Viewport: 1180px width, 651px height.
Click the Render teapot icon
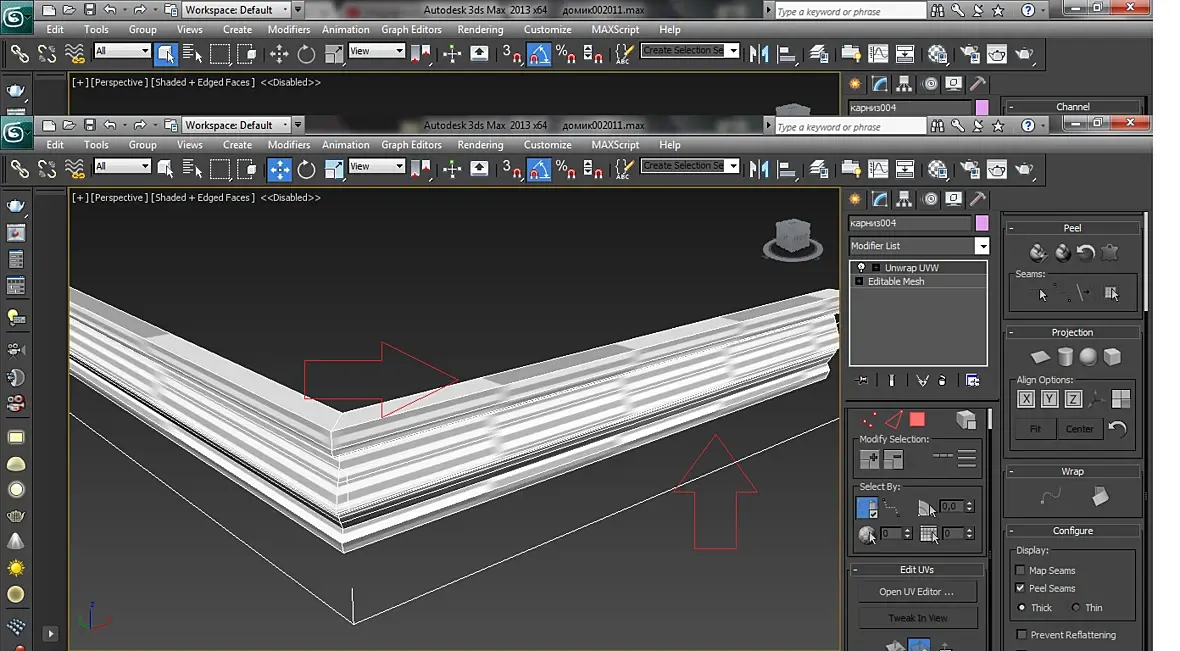coord(1024,169)
